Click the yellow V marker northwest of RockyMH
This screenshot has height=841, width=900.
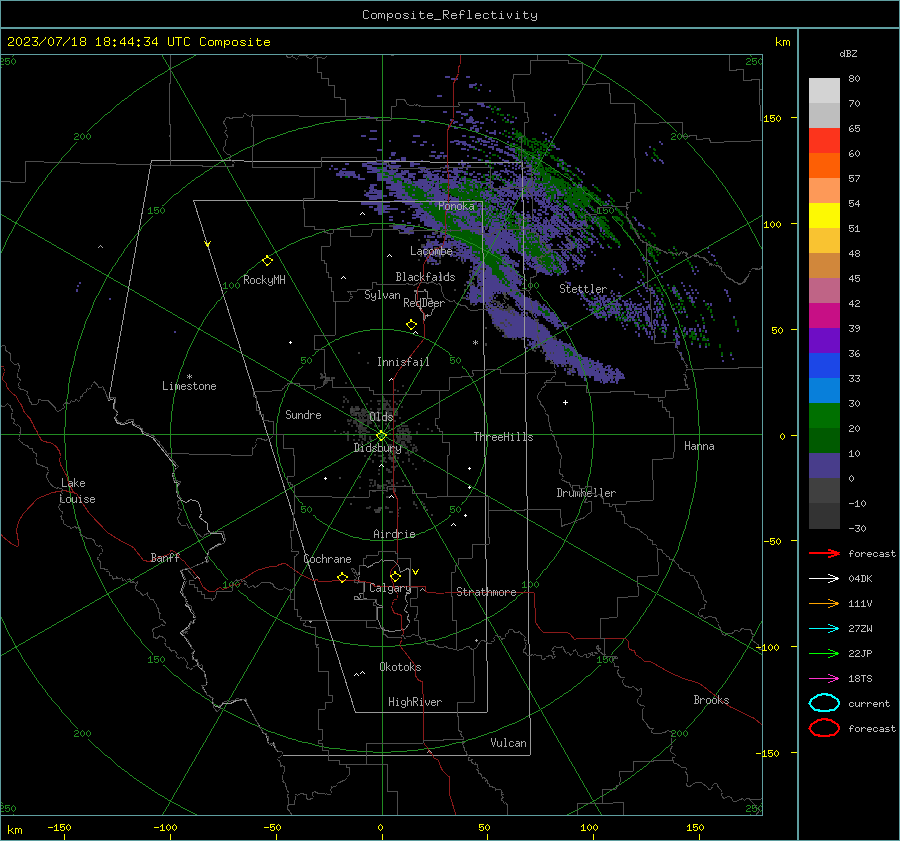207,244
